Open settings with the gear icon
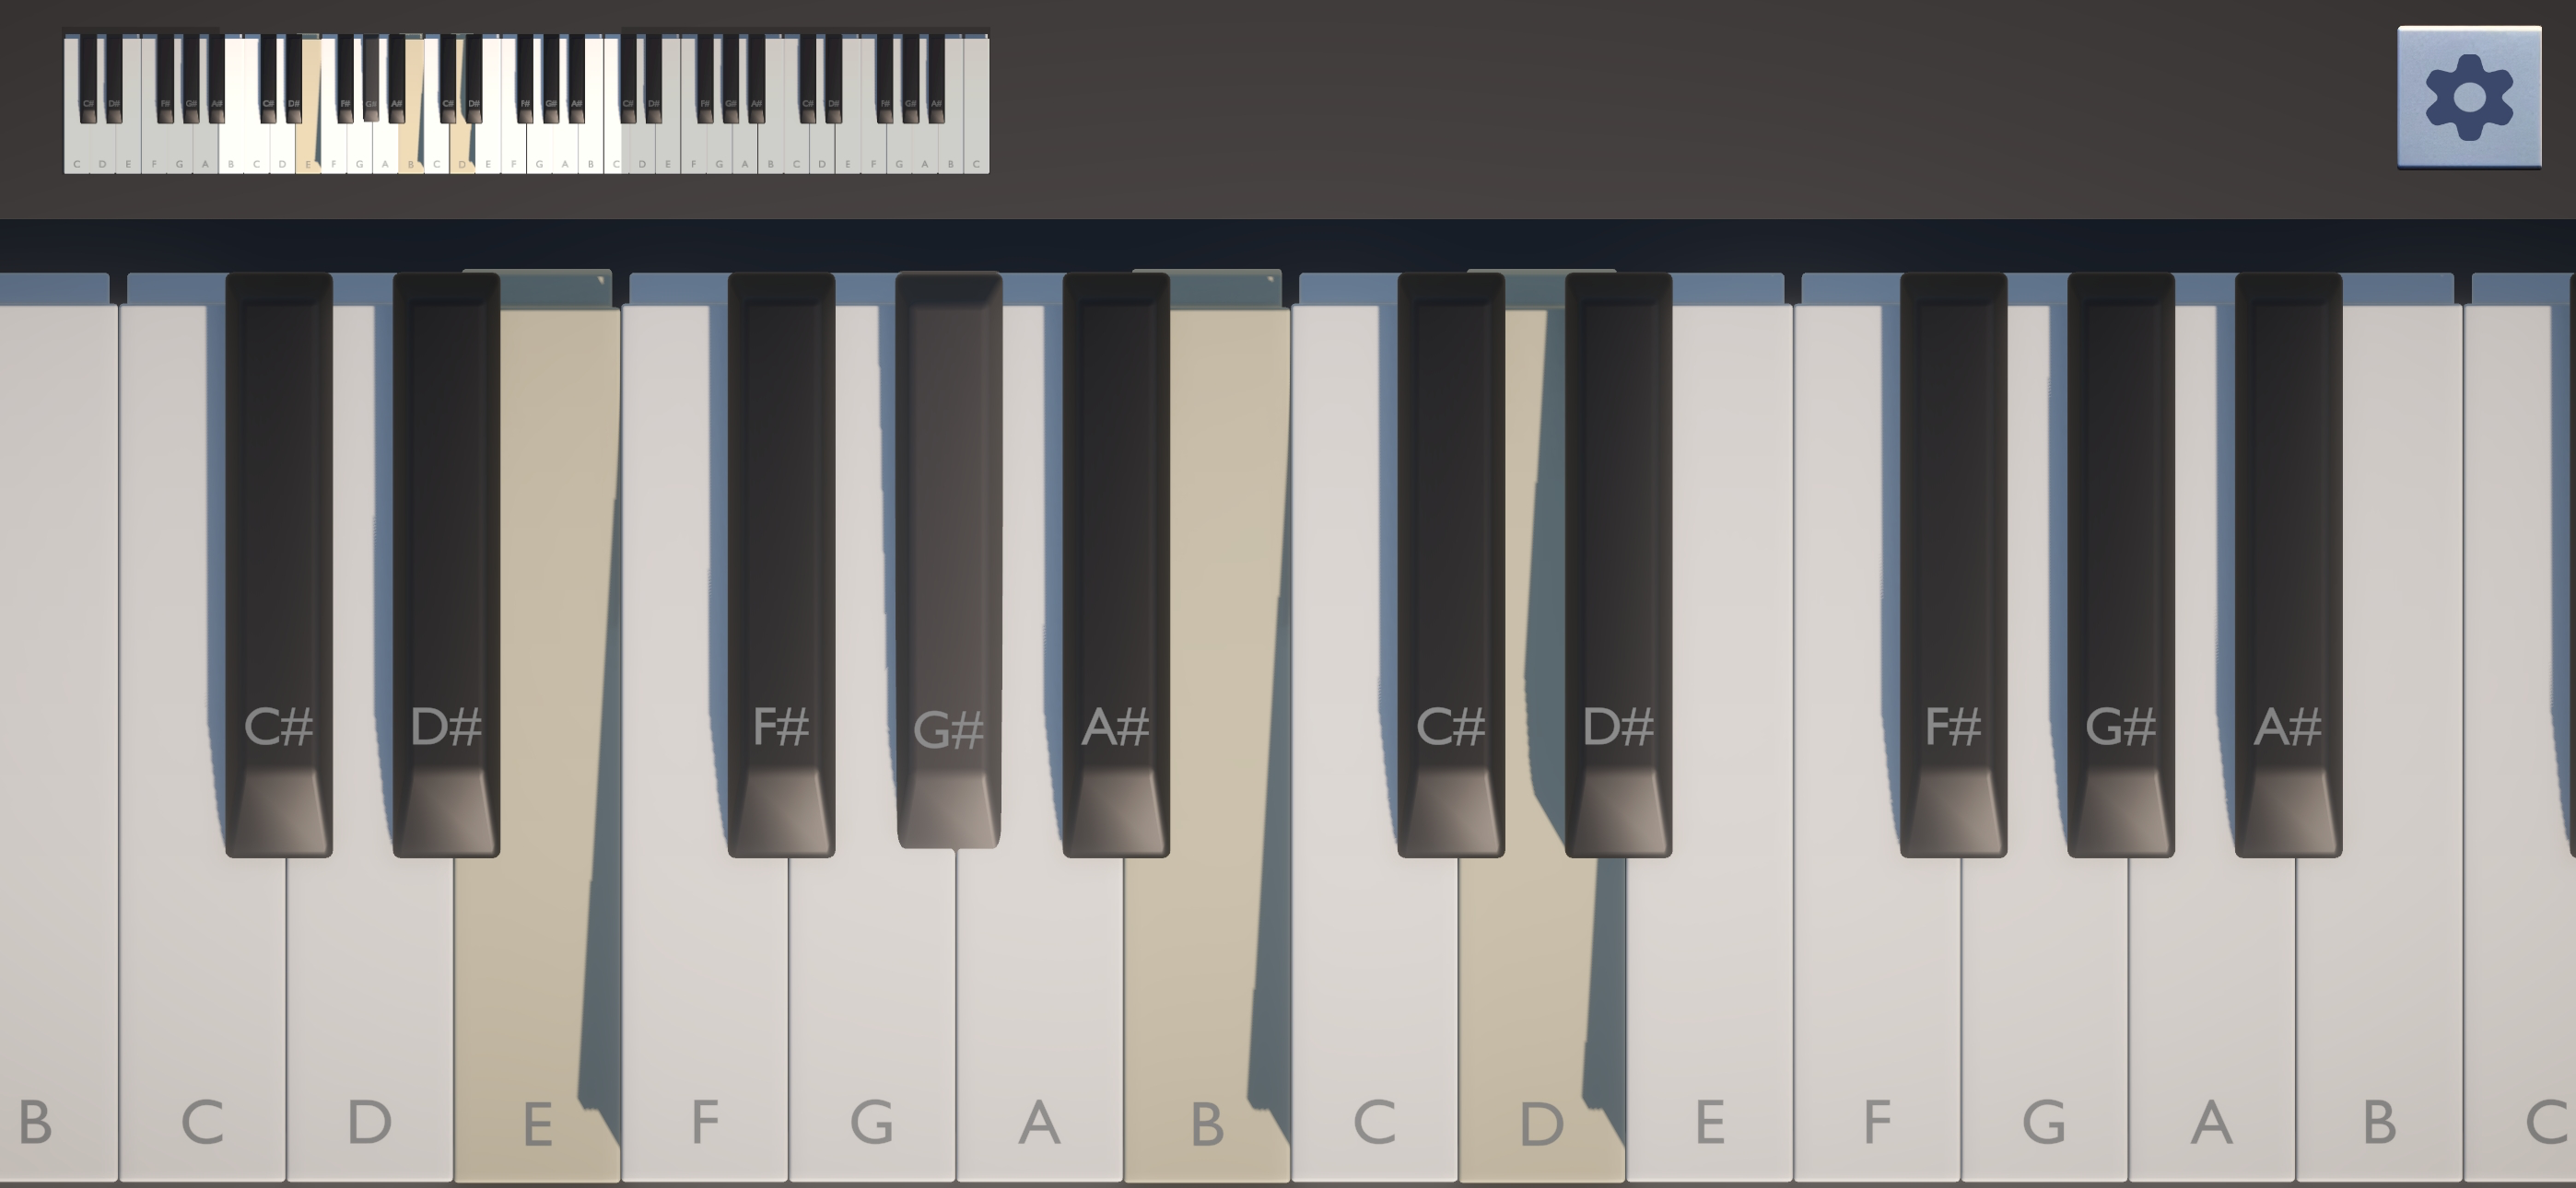The width and height of the screenshot is (2576, 1188). 2469,97
